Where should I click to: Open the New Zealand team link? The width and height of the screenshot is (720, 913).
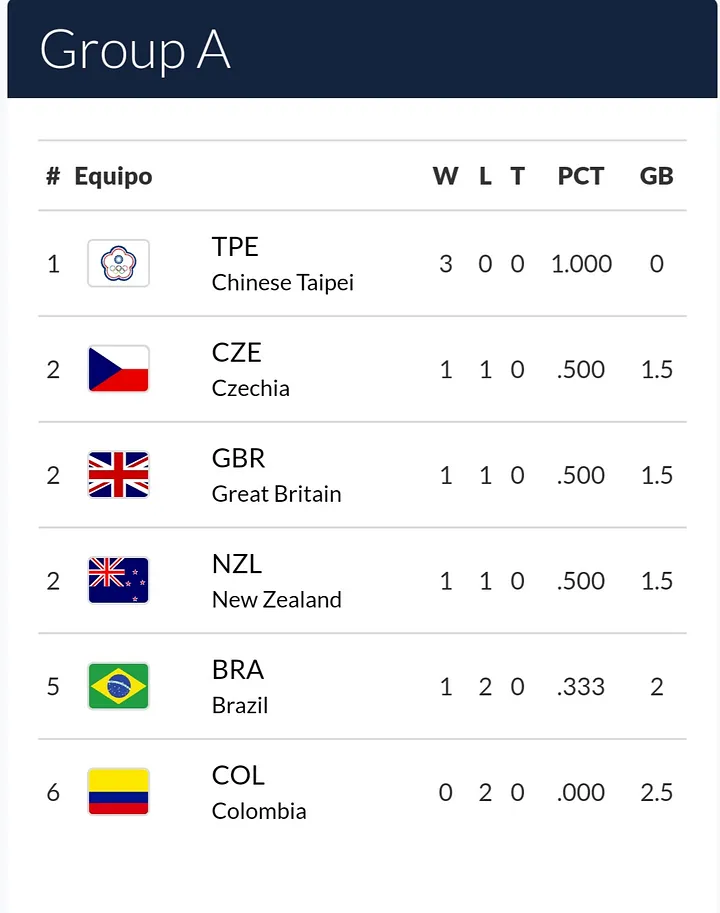[276, 600]
